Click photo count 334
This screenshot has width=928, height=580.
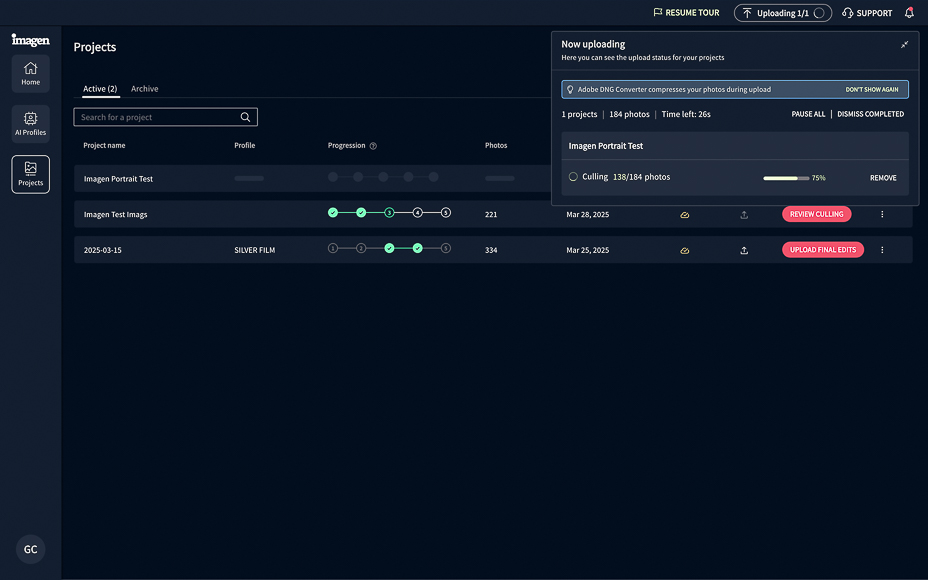point(491,250)
